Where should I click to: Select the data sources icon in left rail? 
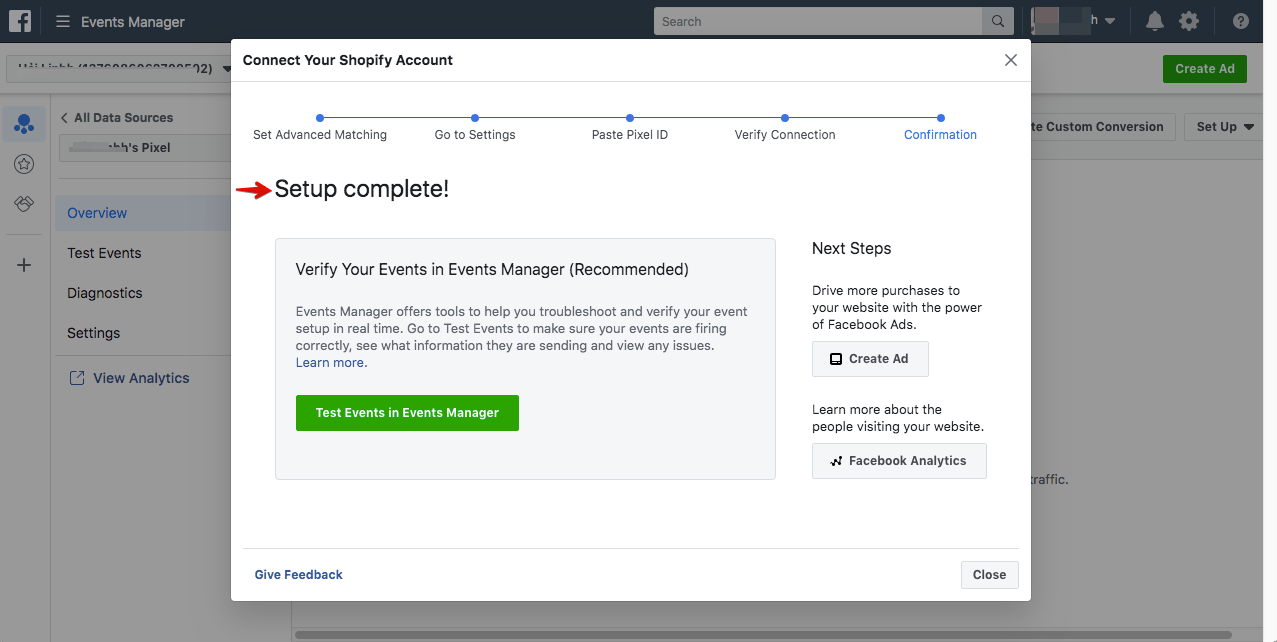click(24, 125)
